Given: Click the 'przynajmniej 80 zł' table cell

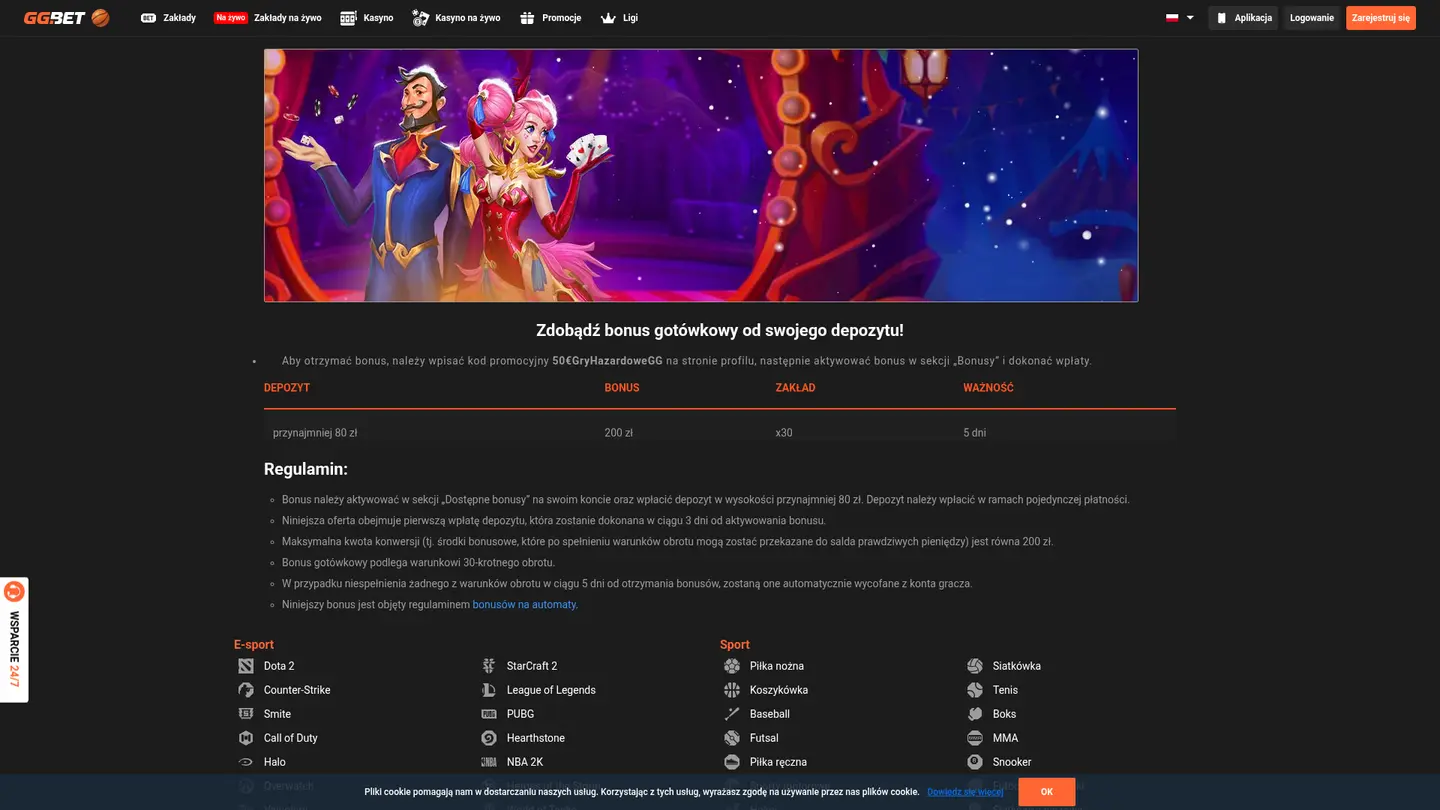Looking at the screenshot, I should [315, 433].
